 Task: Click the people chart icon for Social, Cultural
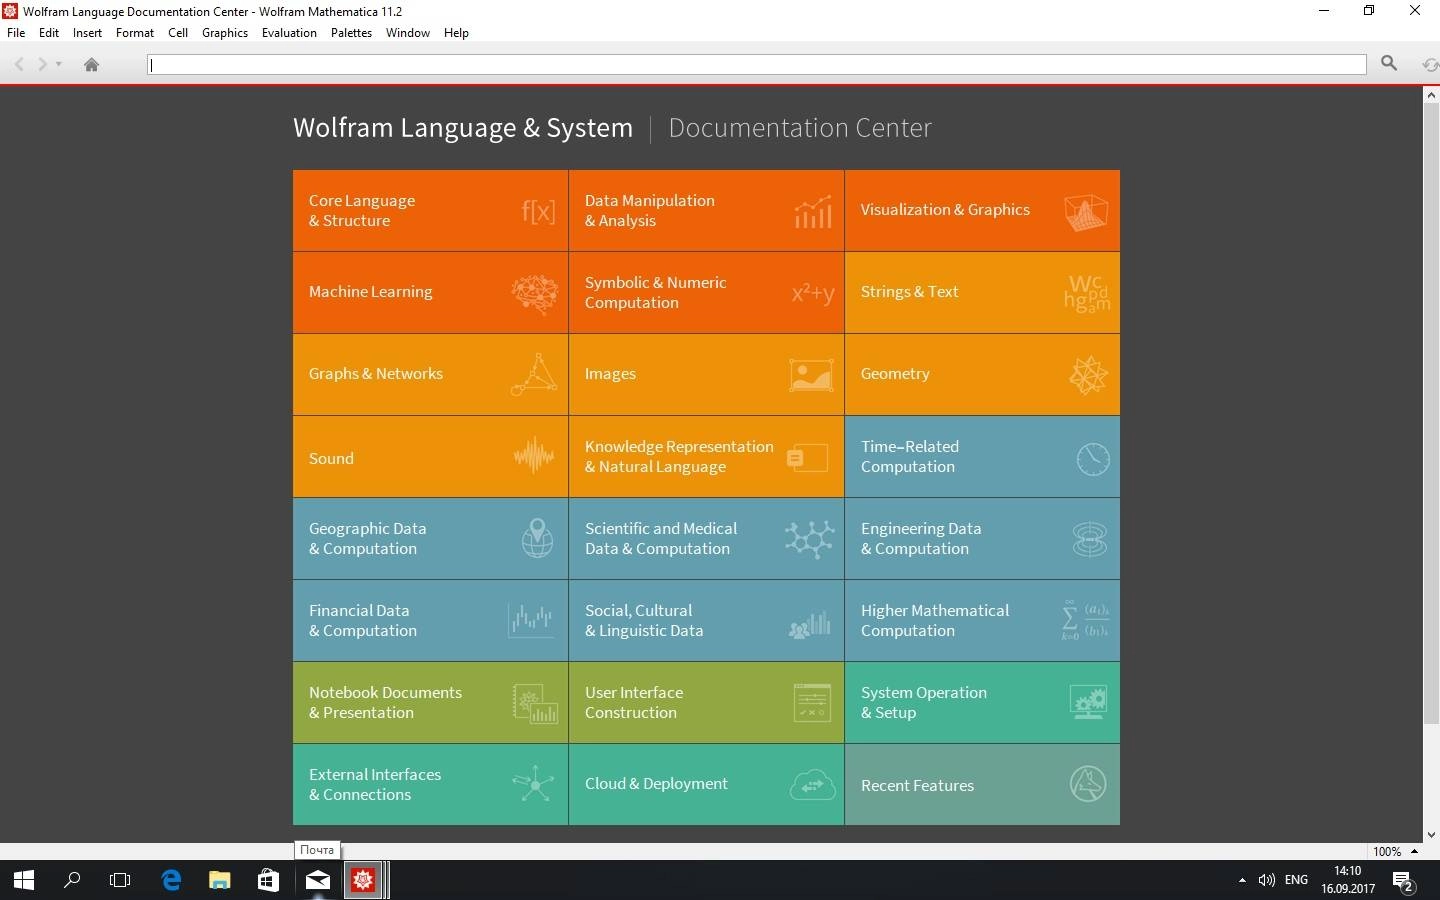pos(810,624)
